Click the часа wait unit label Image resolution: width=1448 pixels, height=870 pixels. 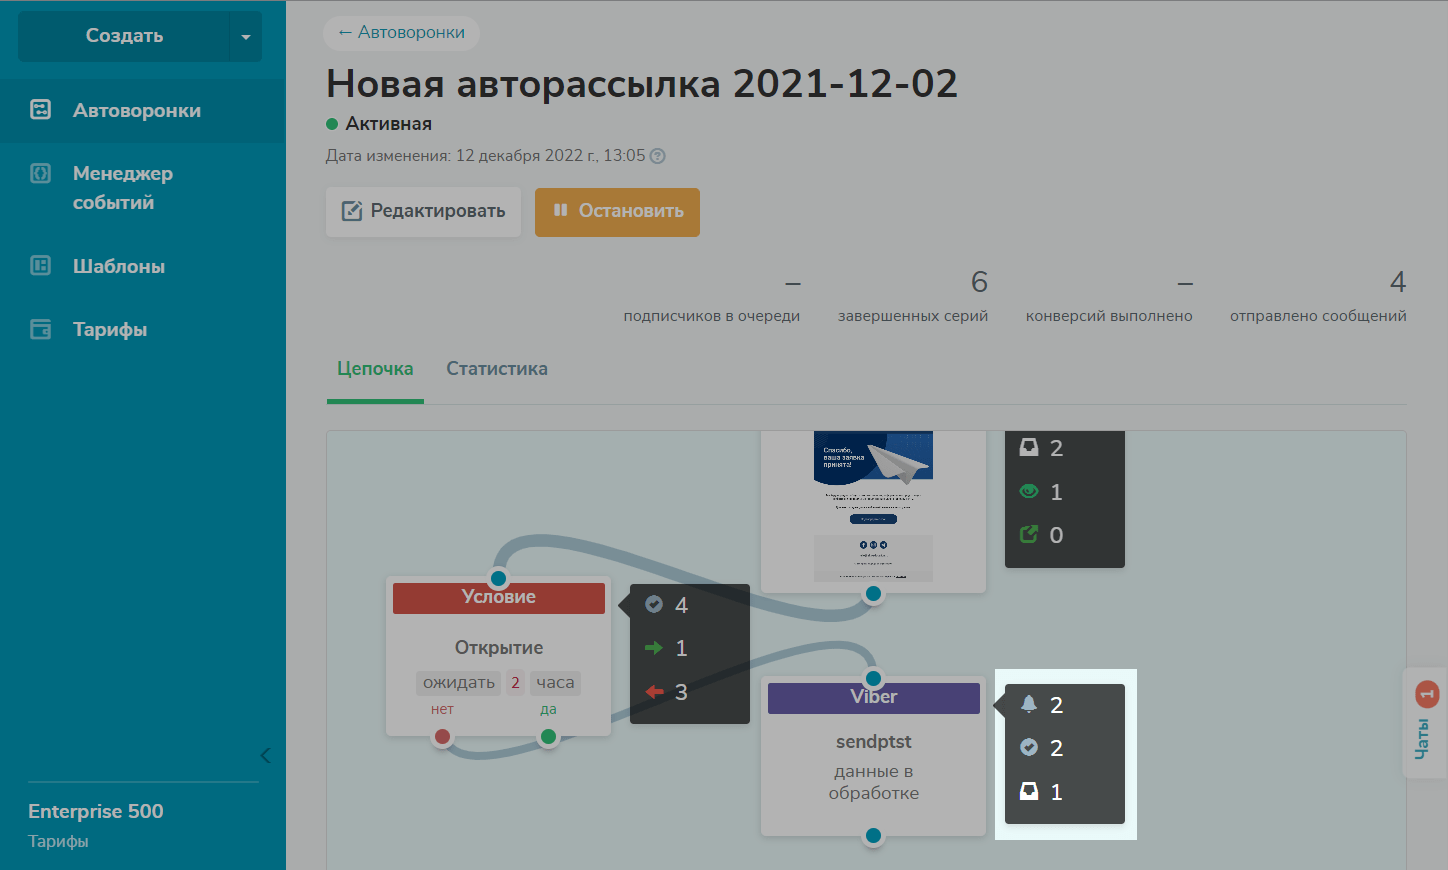pyautogui.click(x=555, y=683)
